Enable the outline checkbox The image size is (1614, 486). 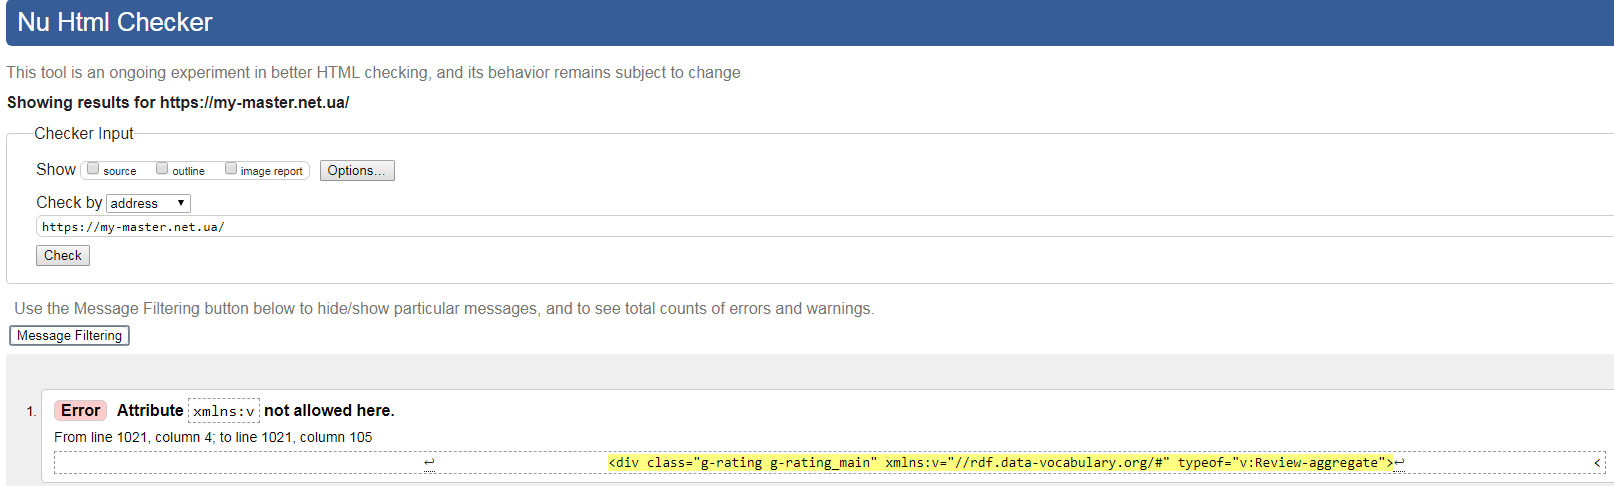click(x=162, y=169)
